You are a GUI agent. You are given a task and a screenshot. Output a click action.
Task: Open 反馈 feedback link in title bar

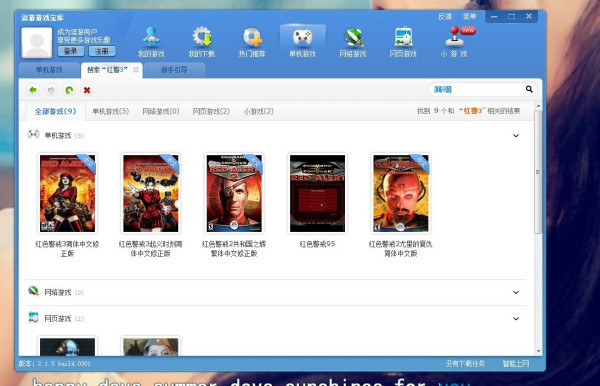coord(445,16)
